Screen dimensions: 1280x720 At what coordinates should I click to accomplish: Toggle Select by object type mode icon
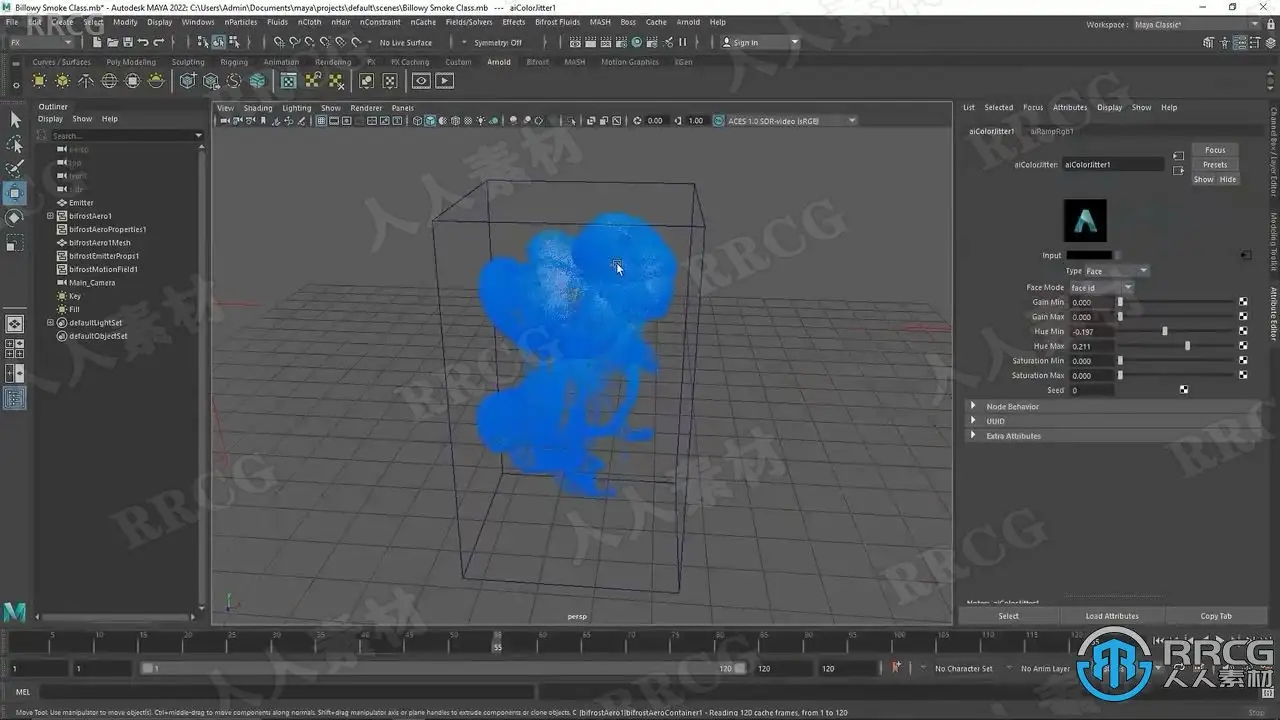click(218, 42)
